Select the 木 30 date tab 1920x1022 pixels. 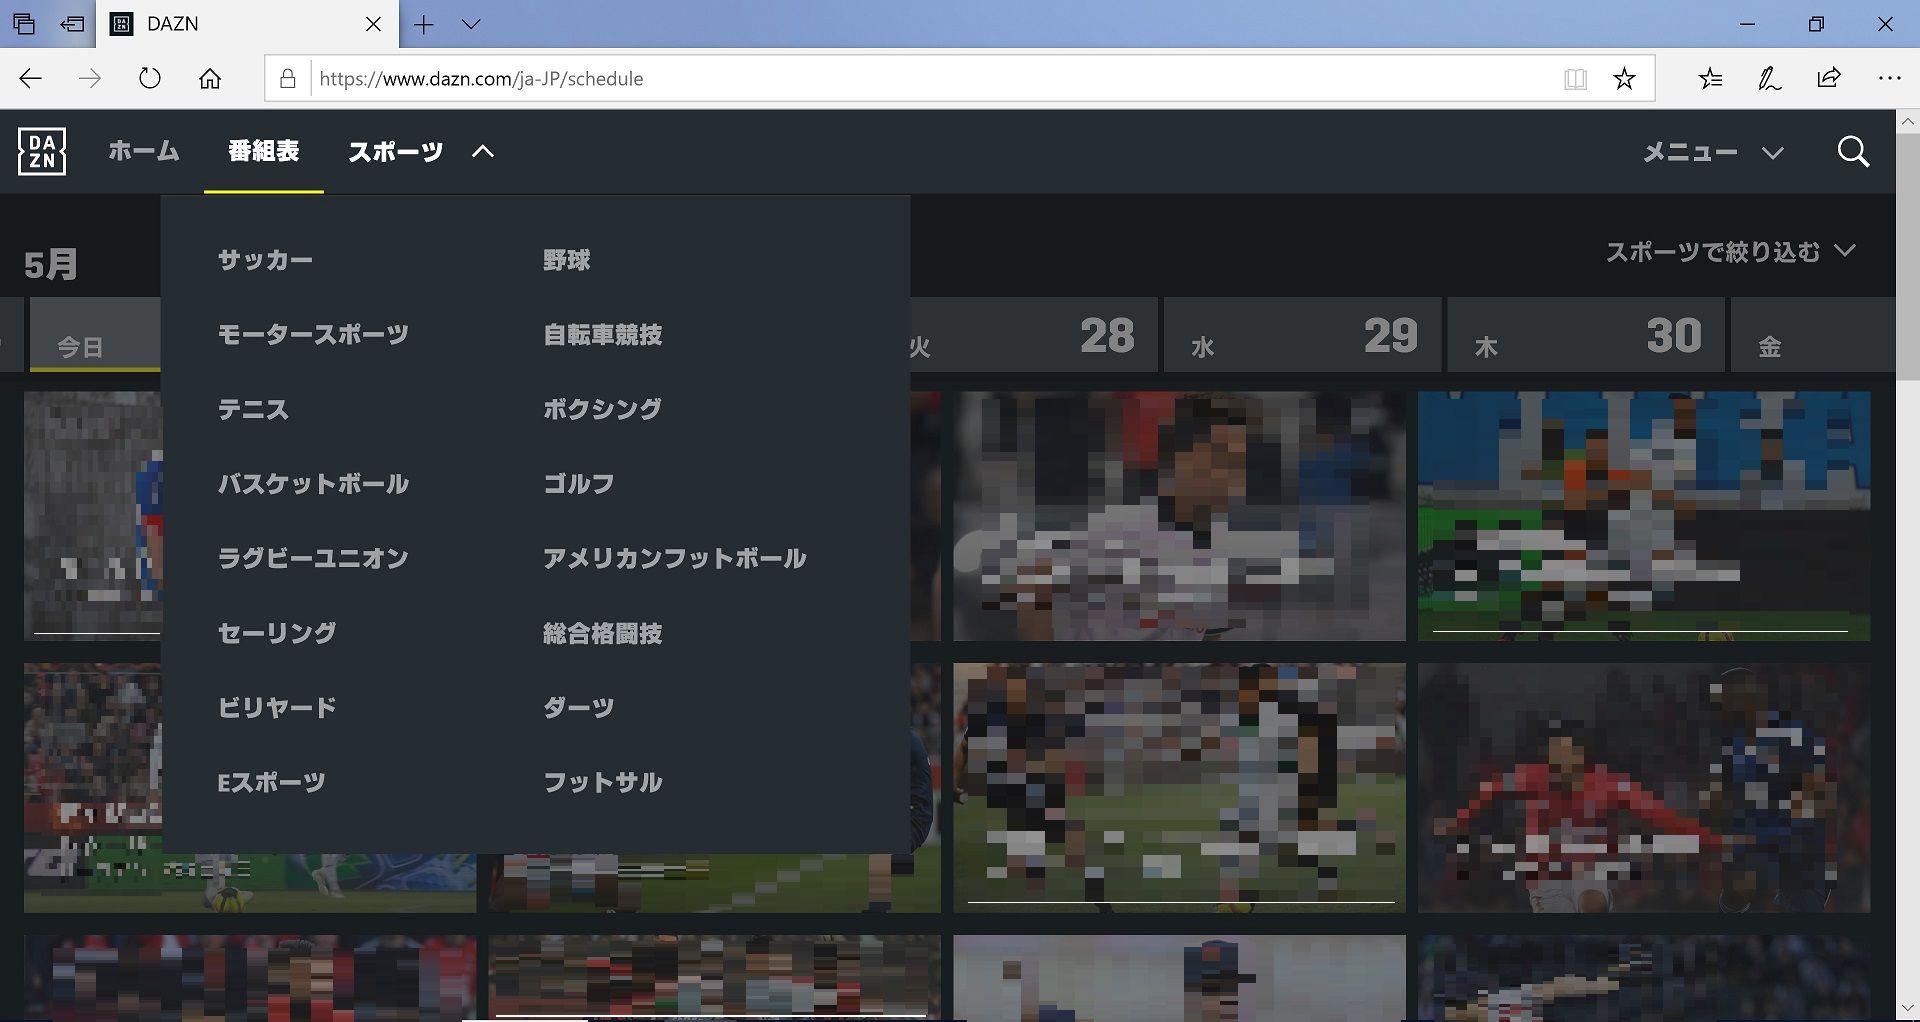(1586, 335)
